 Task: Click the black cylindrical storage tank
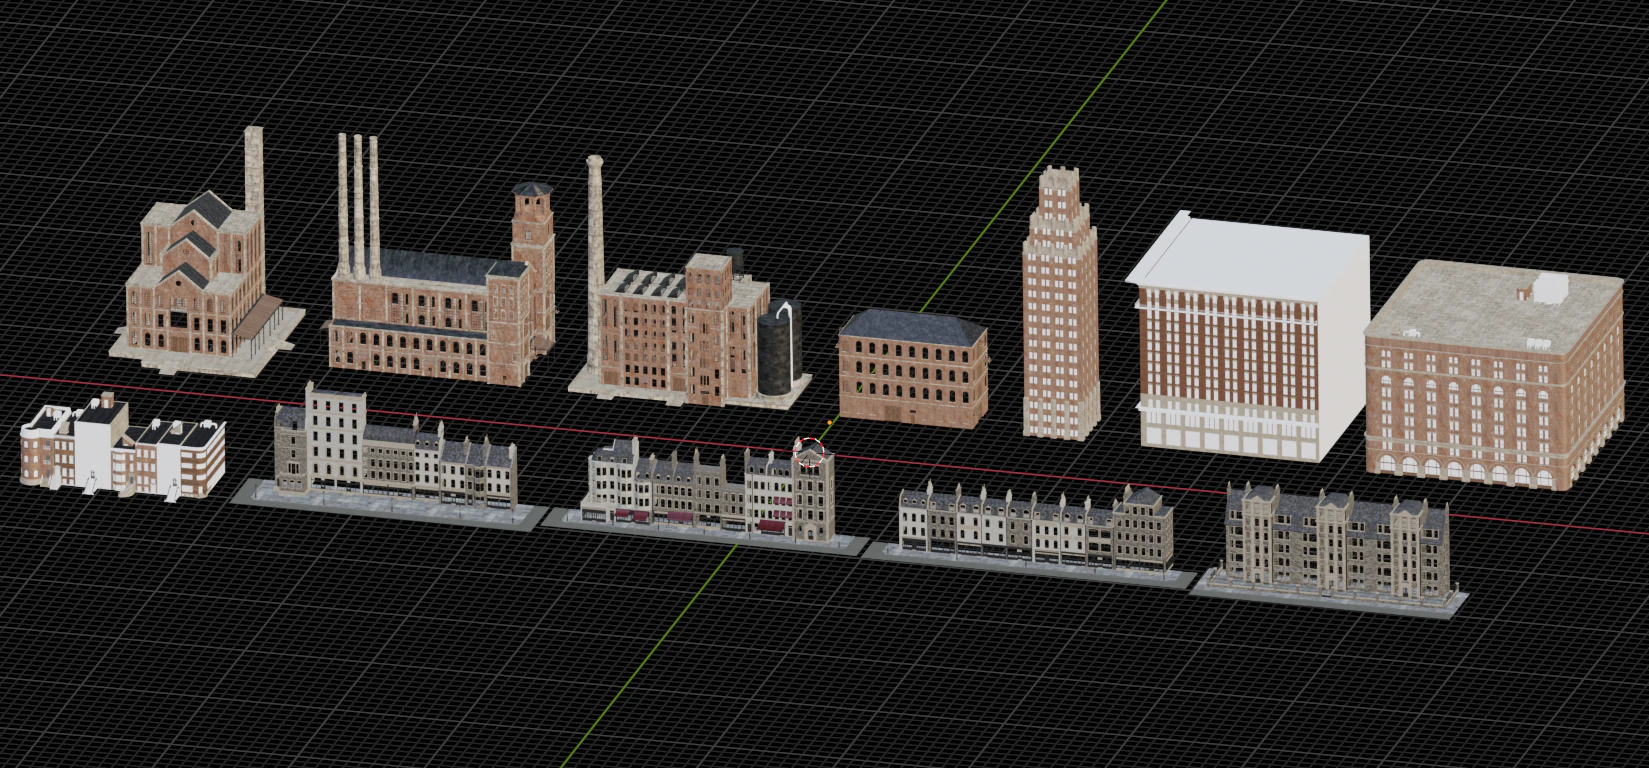coord(779,350)
